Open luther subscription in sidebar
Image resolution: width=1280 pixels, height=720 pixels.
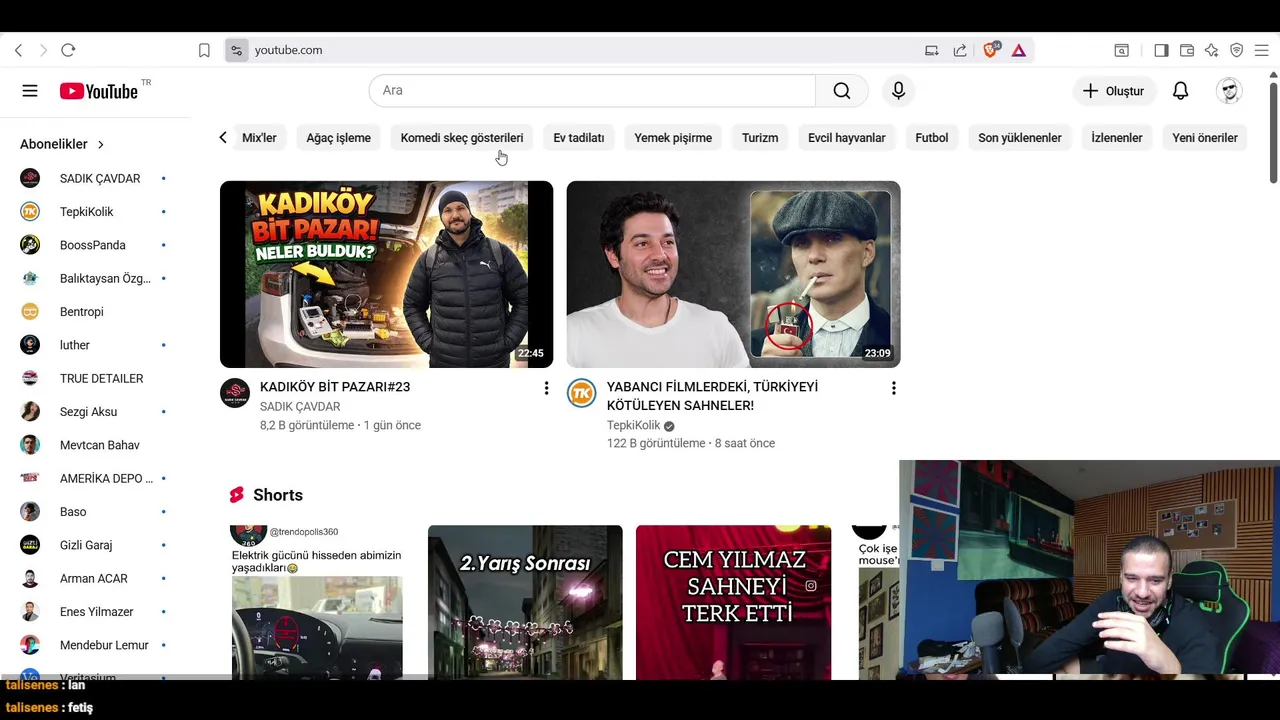point(95,345)
